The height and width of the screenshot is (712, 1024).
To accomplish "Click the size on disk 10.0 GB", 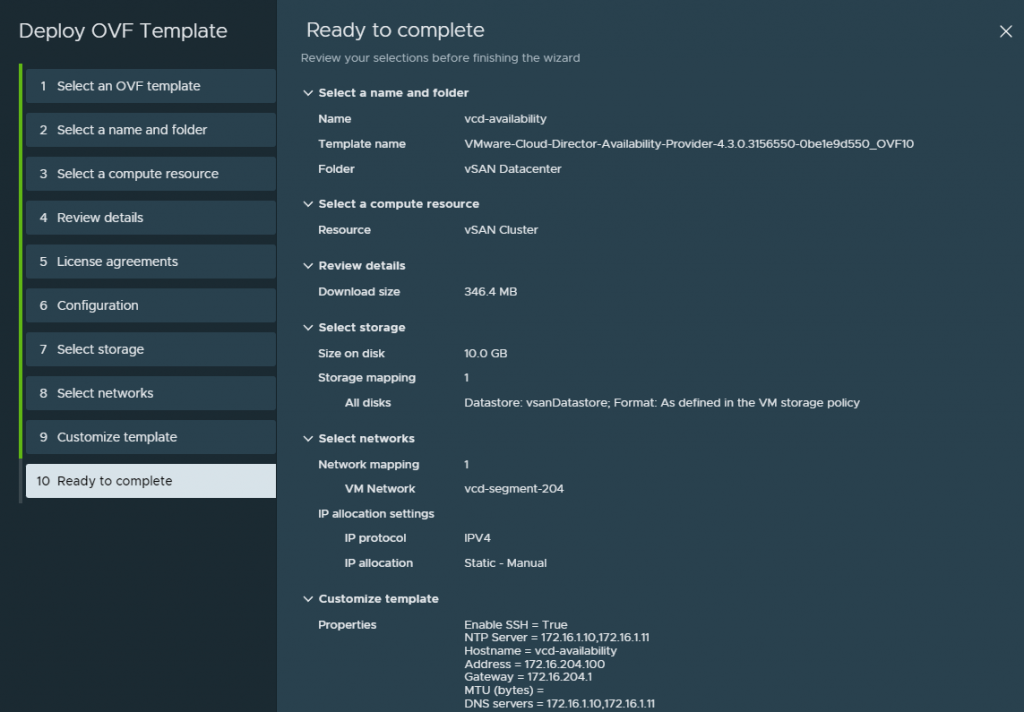I will (x=485, y=353).
